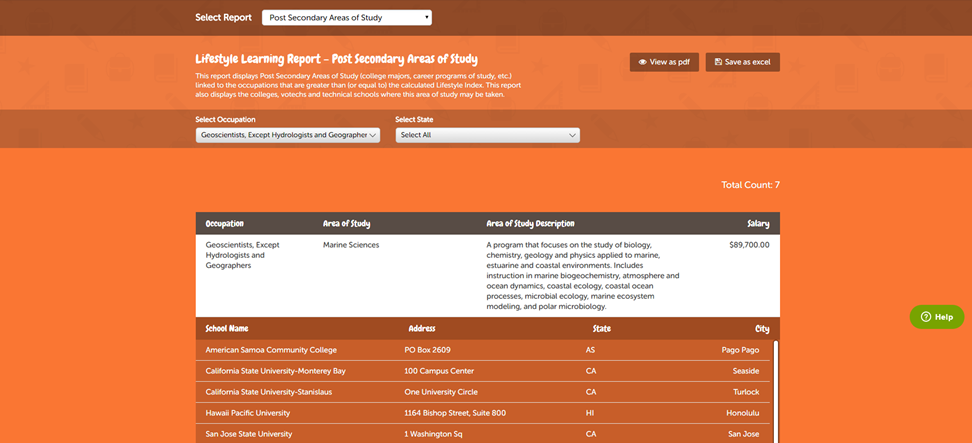The width and height of the screenshot is (972, 443).
Task: Click the City column header
Action: 762,328
